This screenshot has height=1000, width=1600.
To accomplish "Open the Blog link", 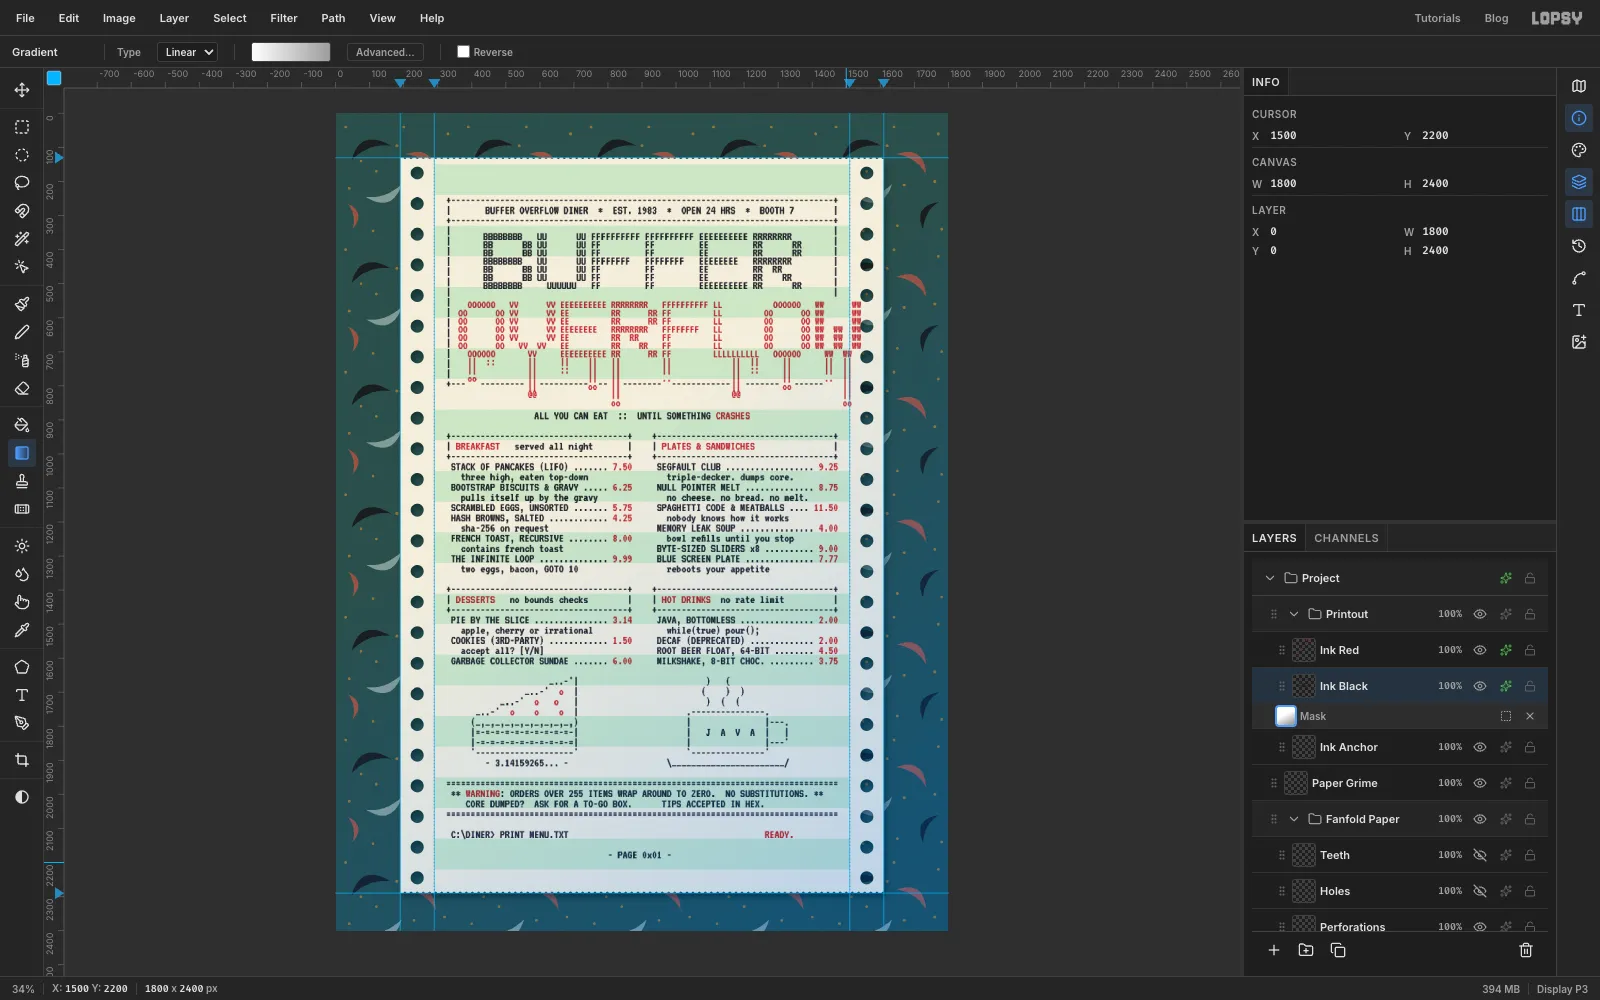I will tap(1496, 18).
